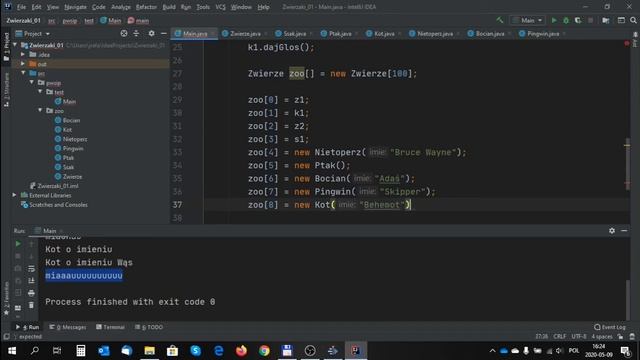Open the Build menu

coord(169,7)
